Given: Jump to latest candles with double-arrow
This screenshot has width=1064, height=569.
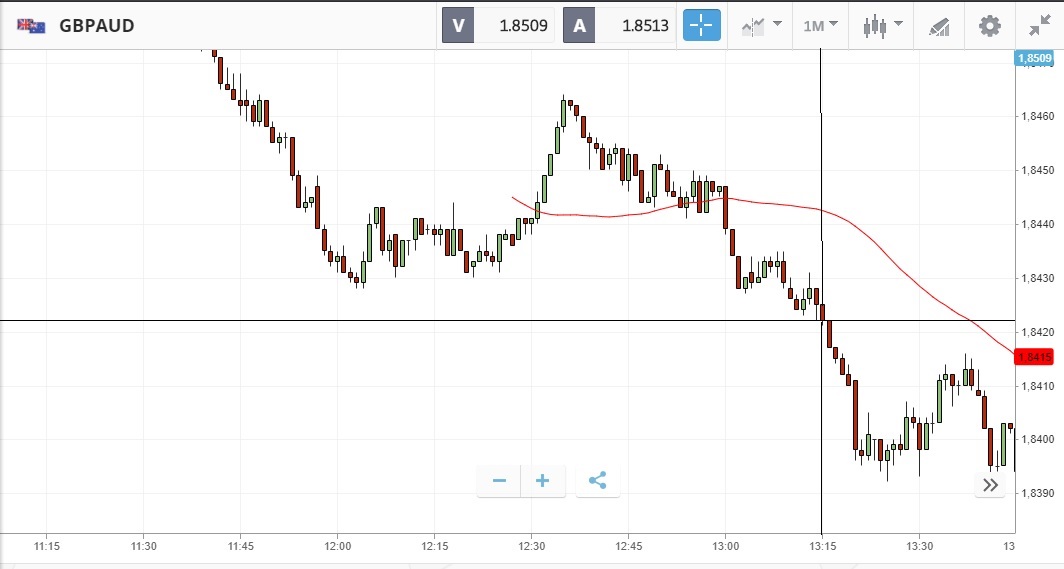Looking at the screenshot, I should click(x=990, y=485).
